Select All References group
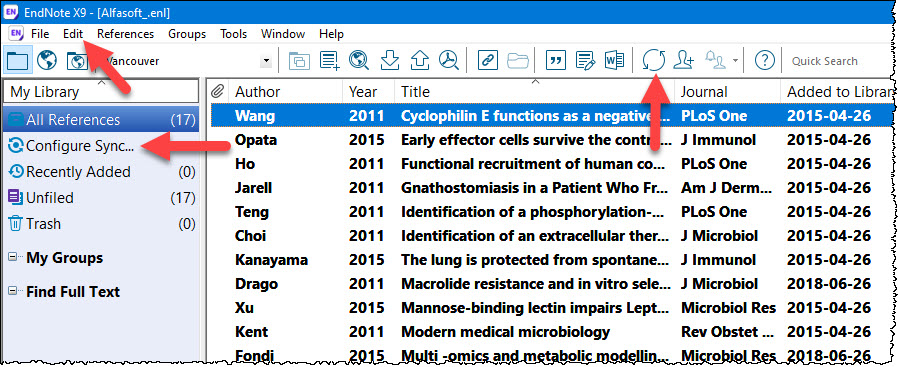898x367 pixels. (x=101, y=120)
